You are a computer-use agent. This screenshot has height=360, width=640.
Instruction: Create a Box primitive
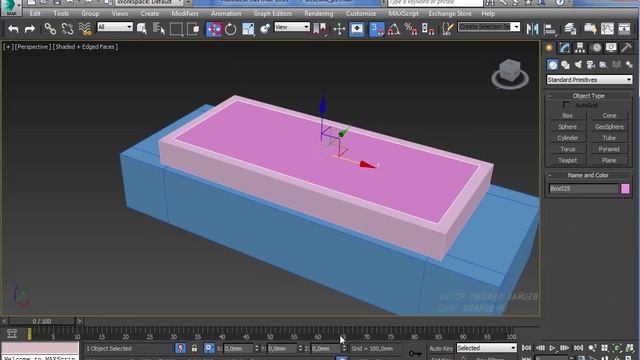pos(567,116)
